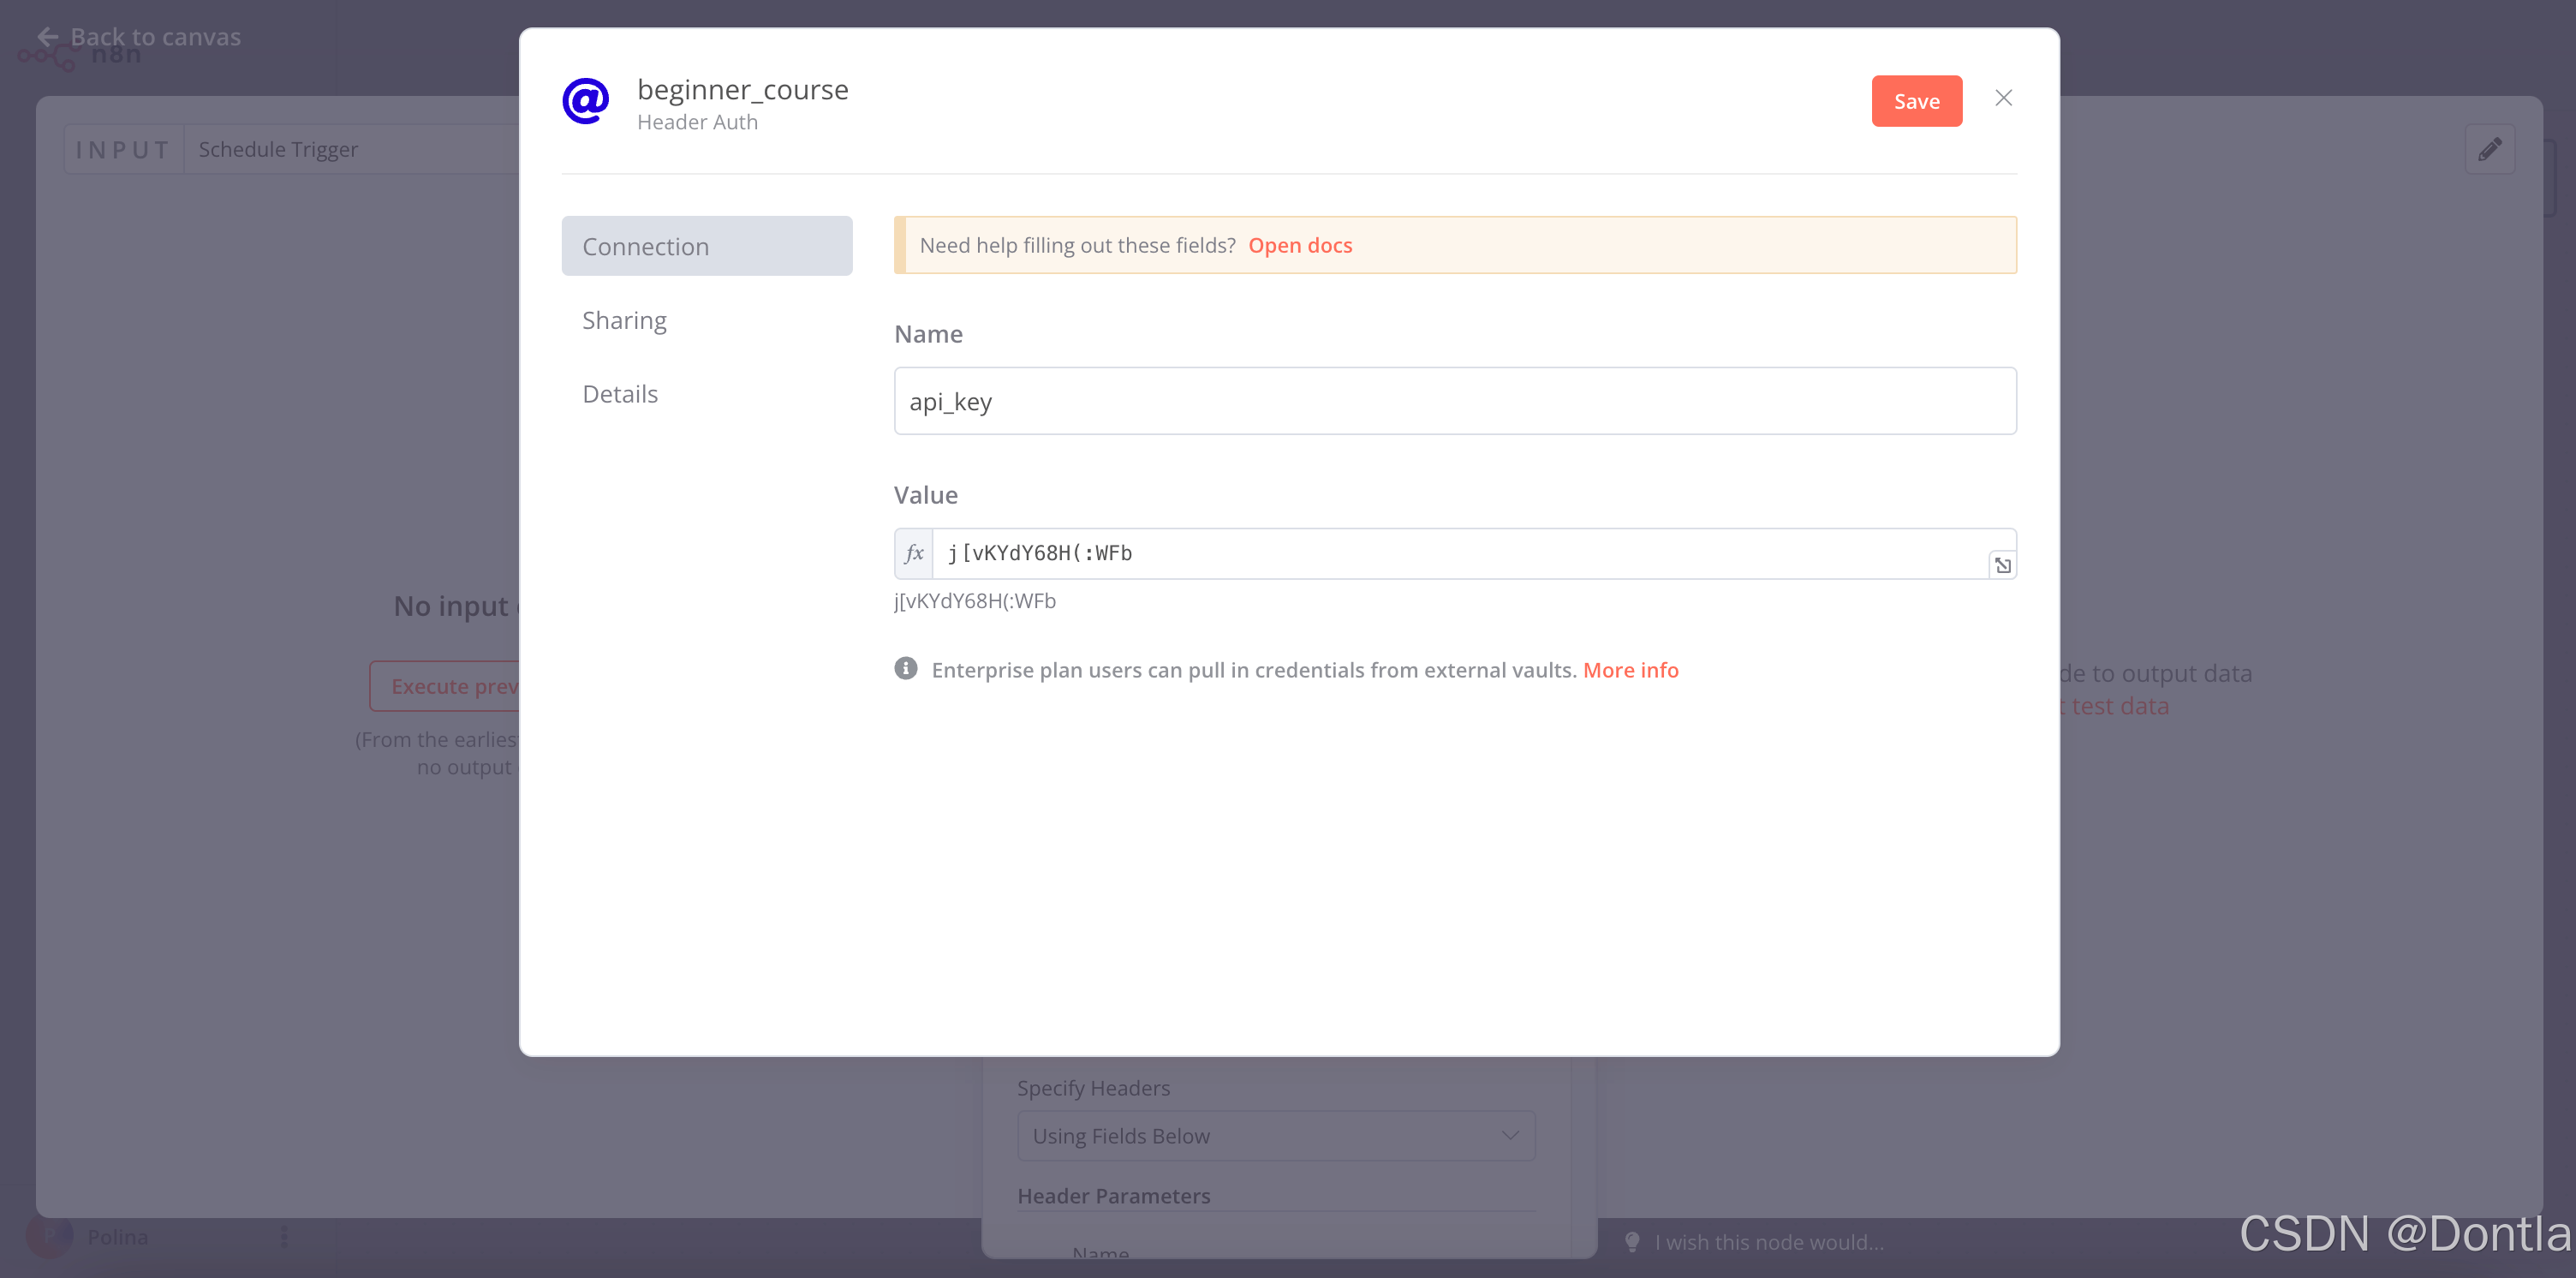Open the Connection tab

coord(706,246)
